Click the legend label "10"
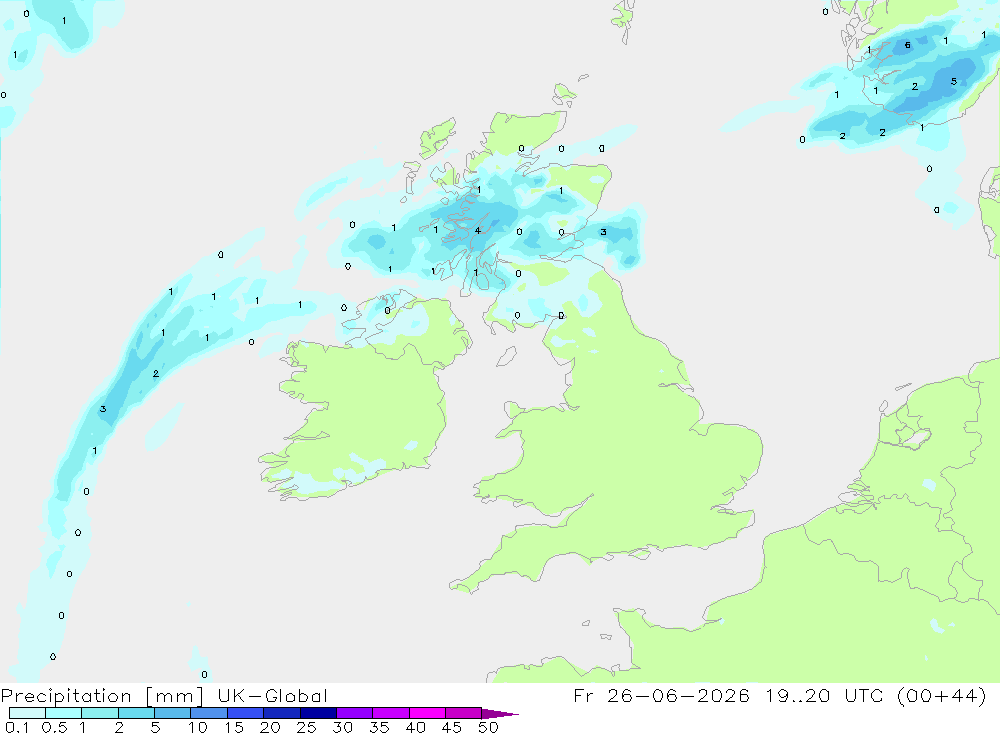Image resolution: width=1000 pixels, height=733 pixels. (198, 727)
